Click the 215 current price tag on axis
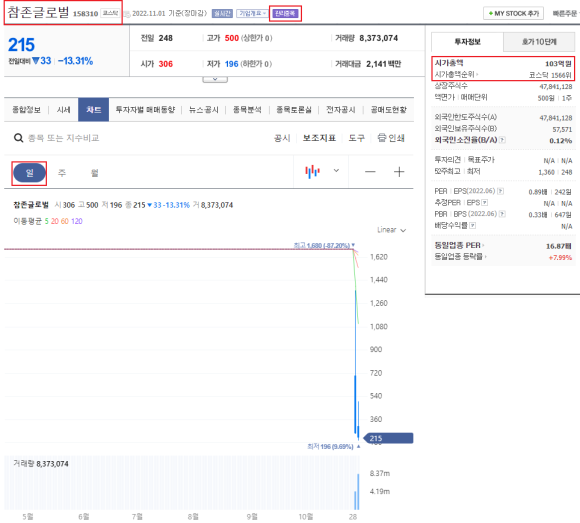 point(388,438)
